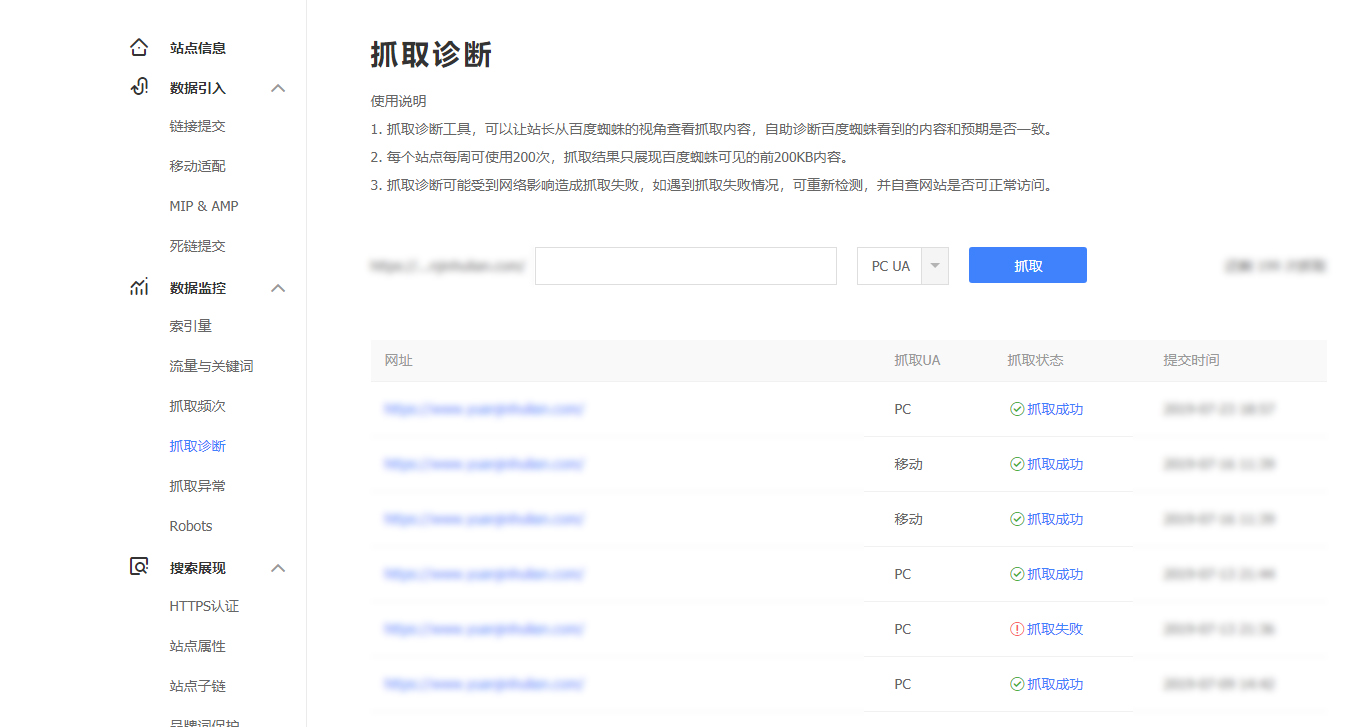Collapse the 搜索展现 section

click(278, 567)
